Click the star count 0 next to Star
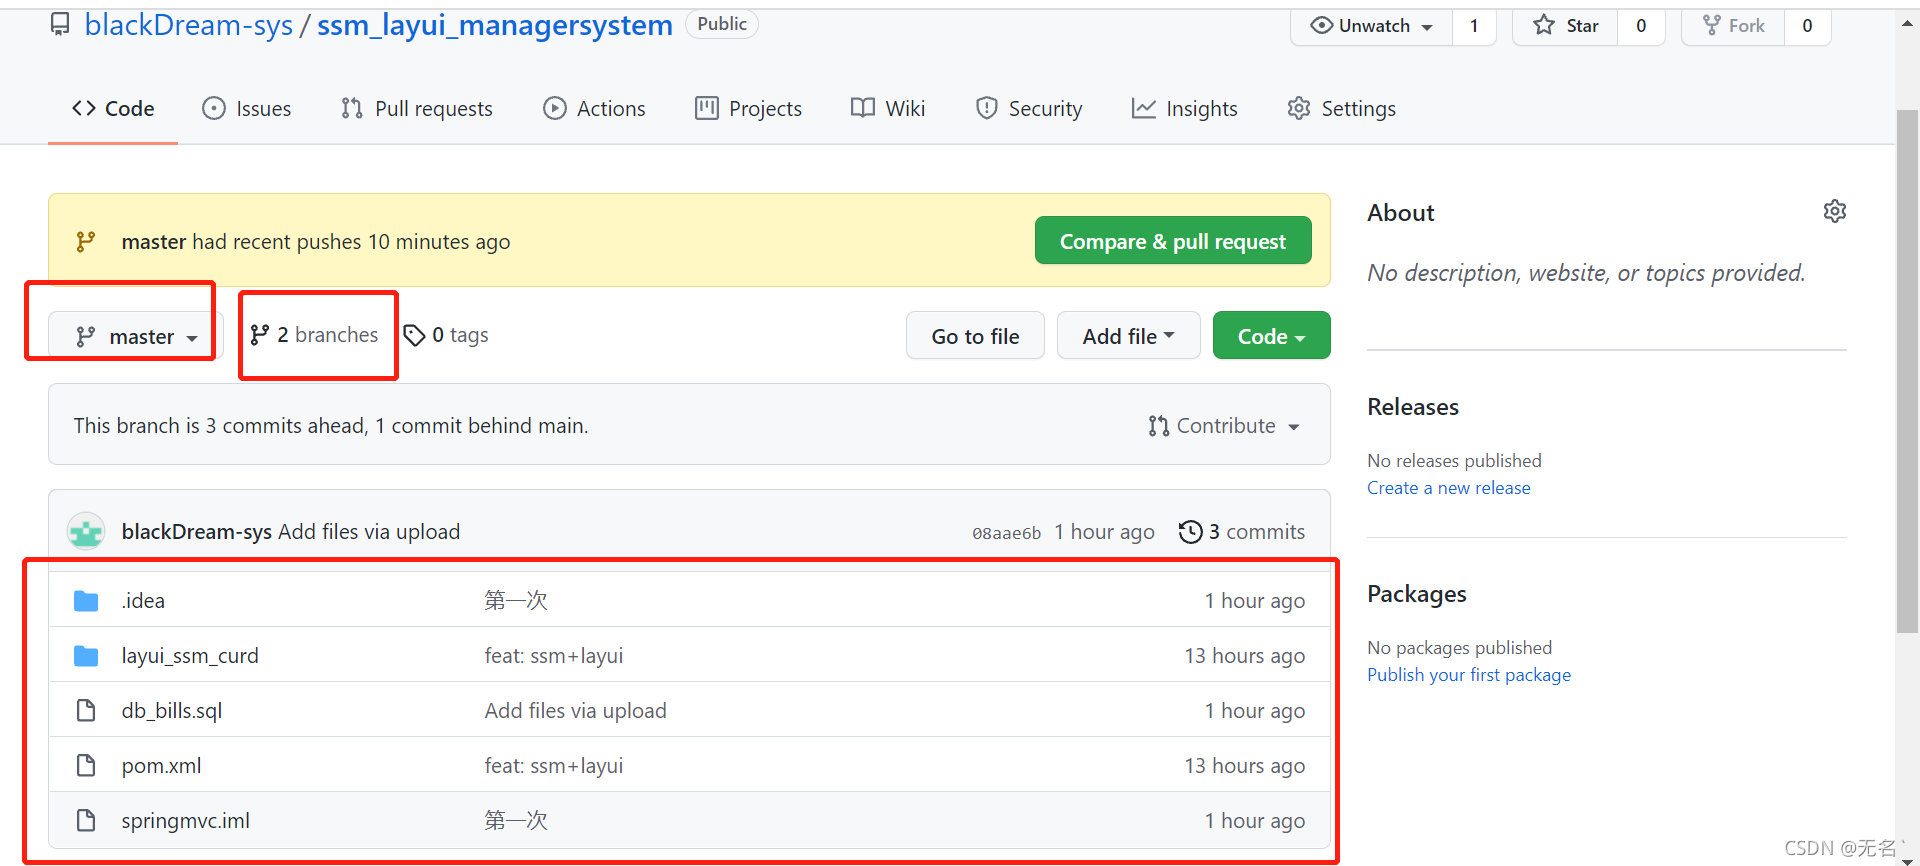The height and width of the screenshot is (866, 1920). click(1641, 25)
